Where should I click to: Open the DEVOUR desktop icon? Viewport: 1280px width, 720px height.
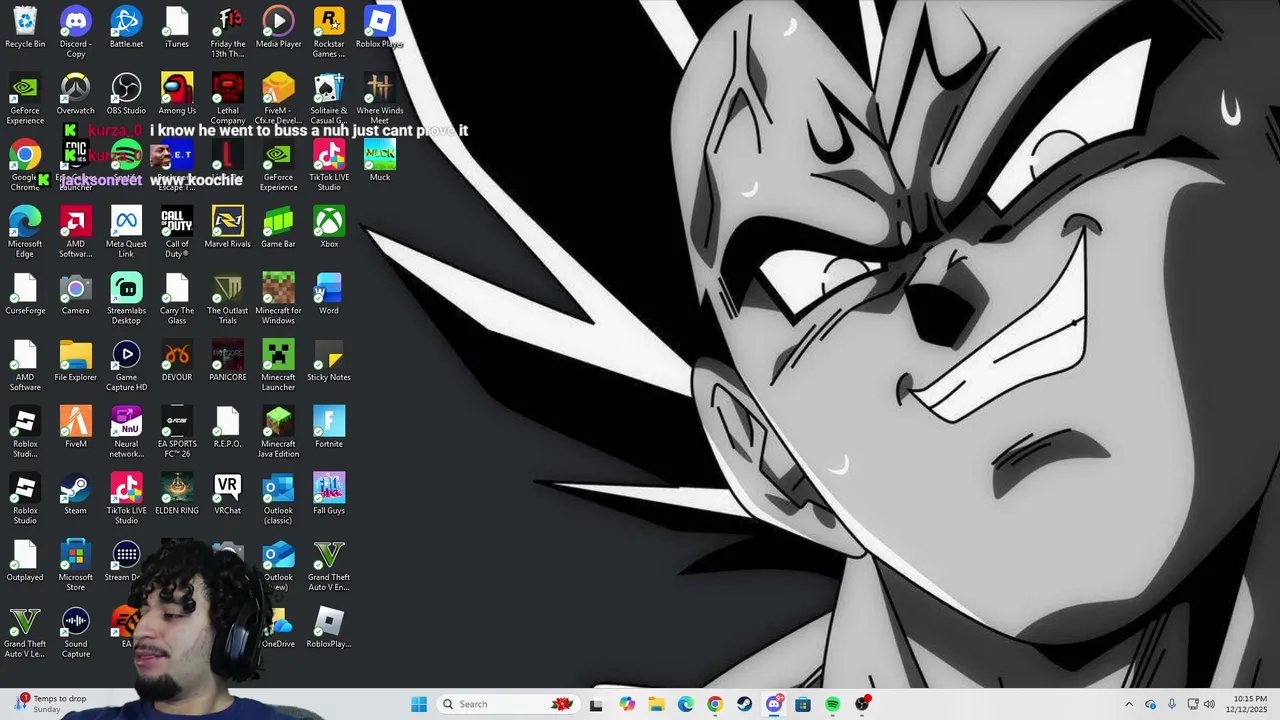coord(177,362)
